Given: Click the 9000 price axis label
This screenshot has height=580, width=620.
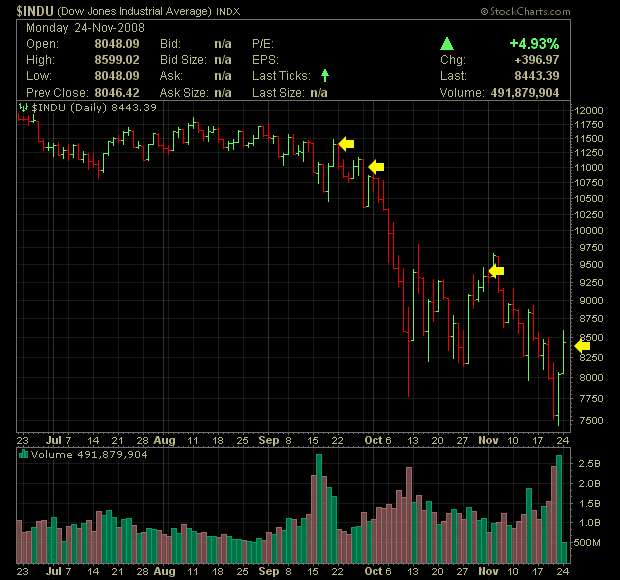Looking at the screenshot, I should (591, 300).
